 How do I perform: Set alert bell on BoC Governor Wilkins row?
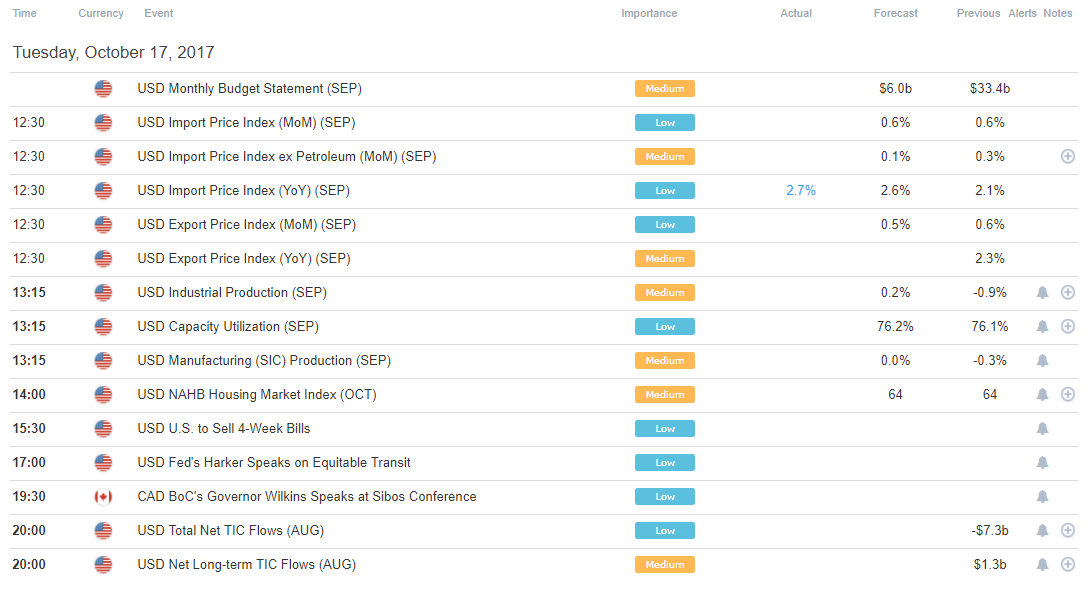pyautogui.click(x=1042, y=497)
